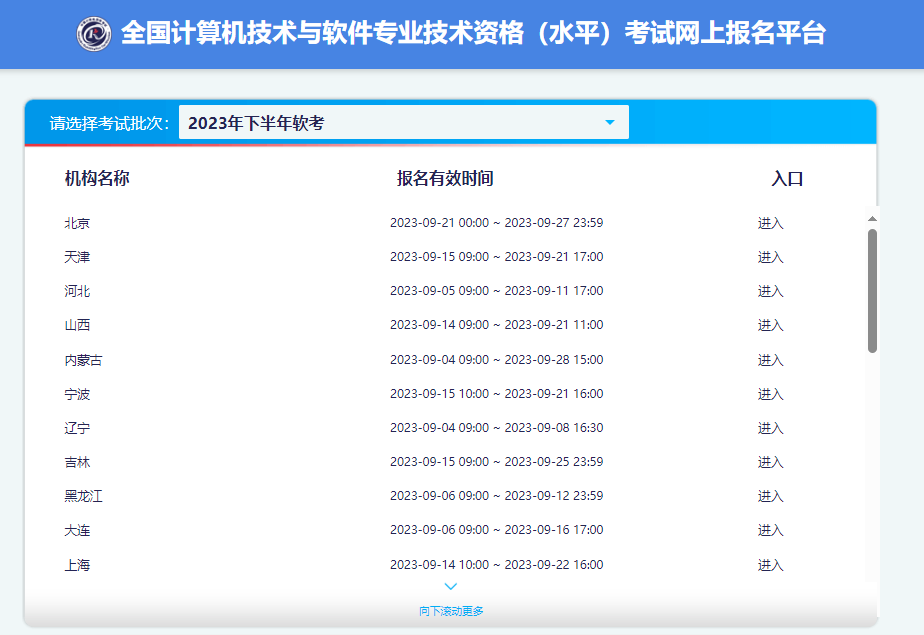Click the blue down chevron above 向下滚动更多

(x=450, y=586)
